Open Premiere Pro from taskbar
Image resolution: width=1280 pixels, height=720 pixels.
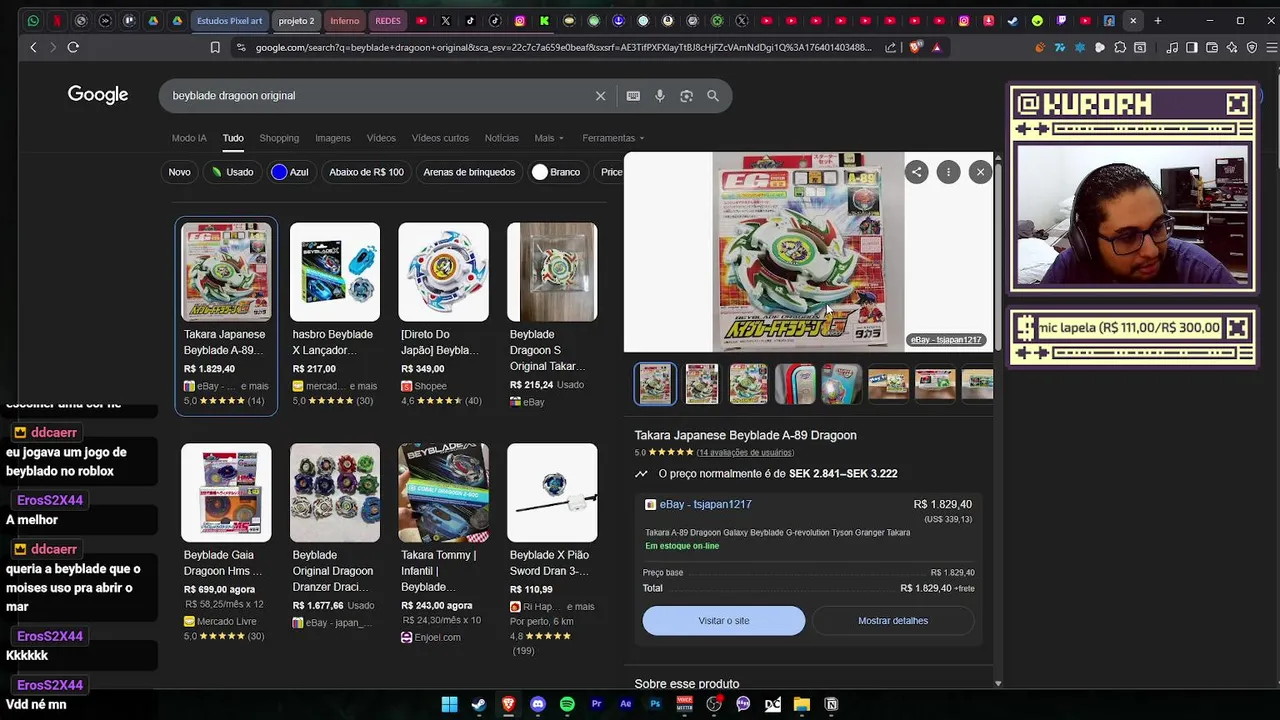596,704
